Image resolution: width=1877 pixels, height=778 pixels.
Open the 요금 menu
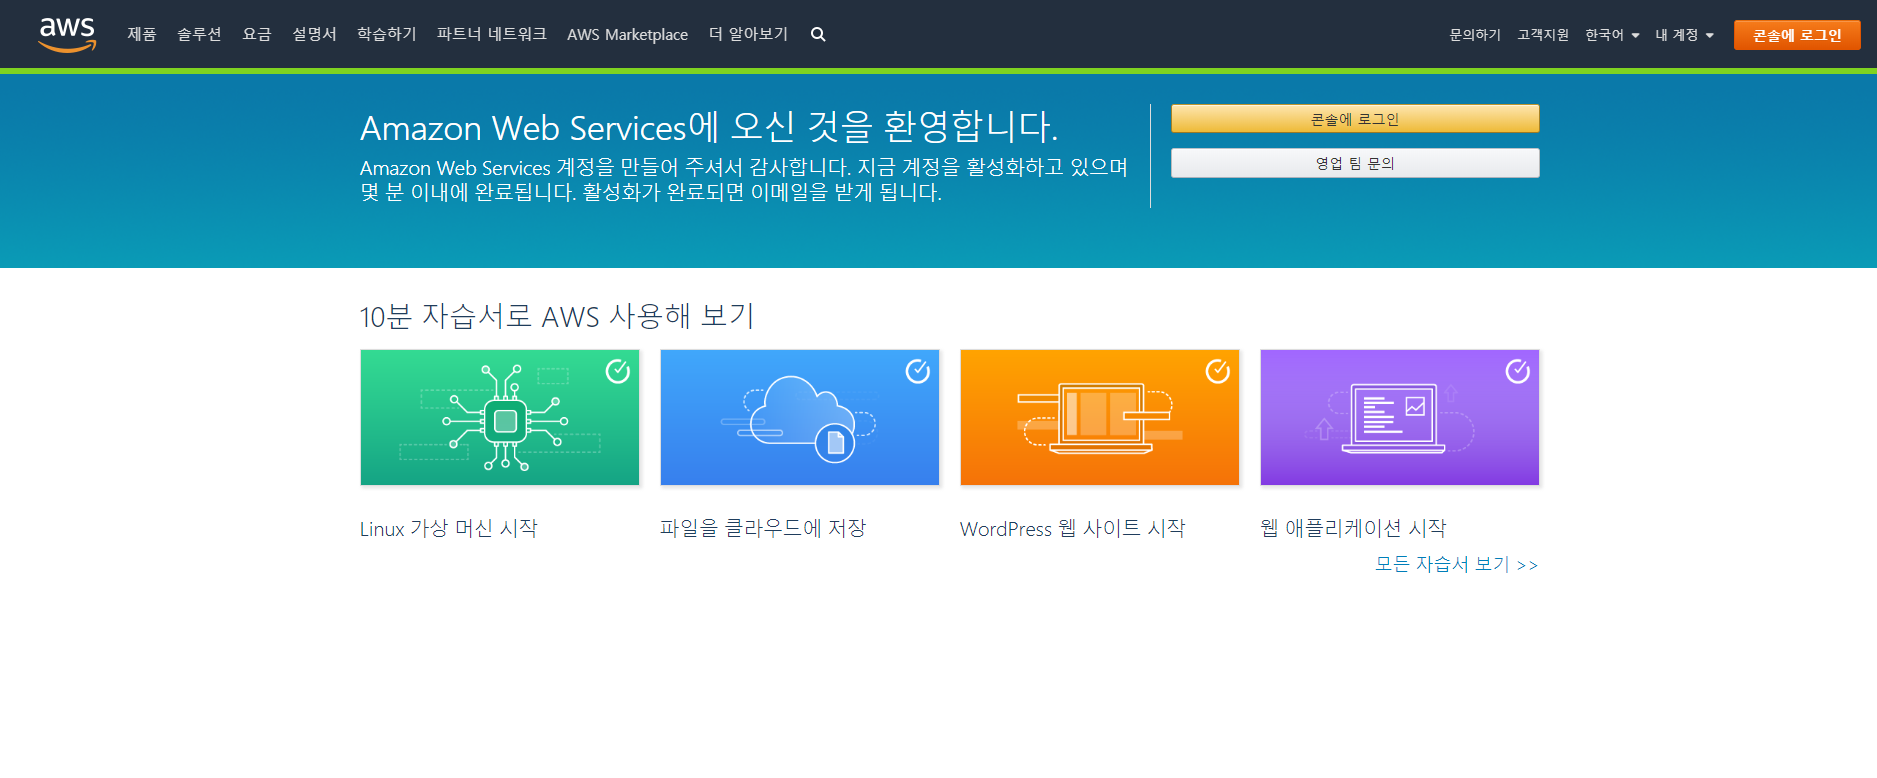257,34
